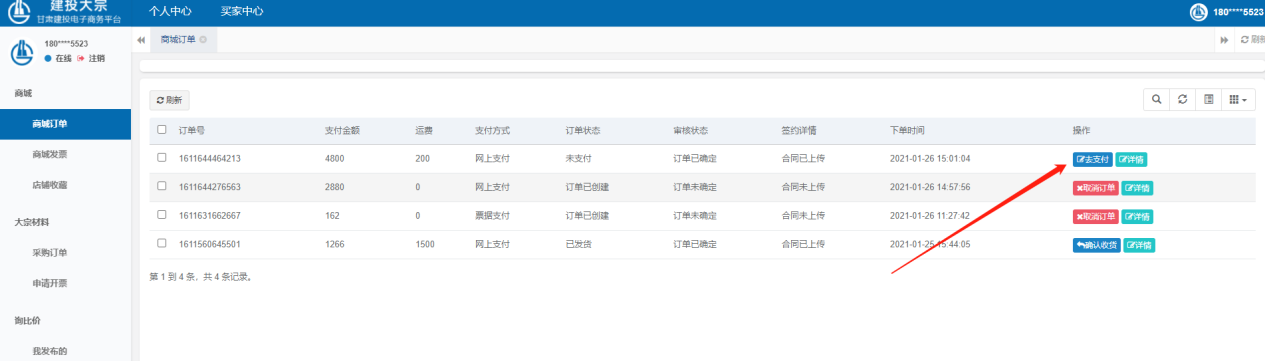Screen dimensions: 1265x361
Task: Toggle the table card view icon
Action: [x=1209, y=99]
